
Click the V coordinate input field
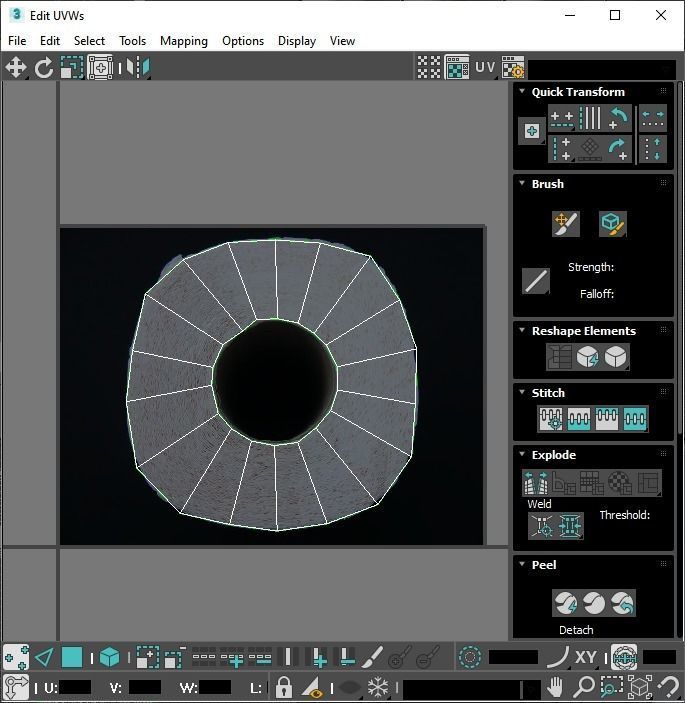(x=145, y=687)
